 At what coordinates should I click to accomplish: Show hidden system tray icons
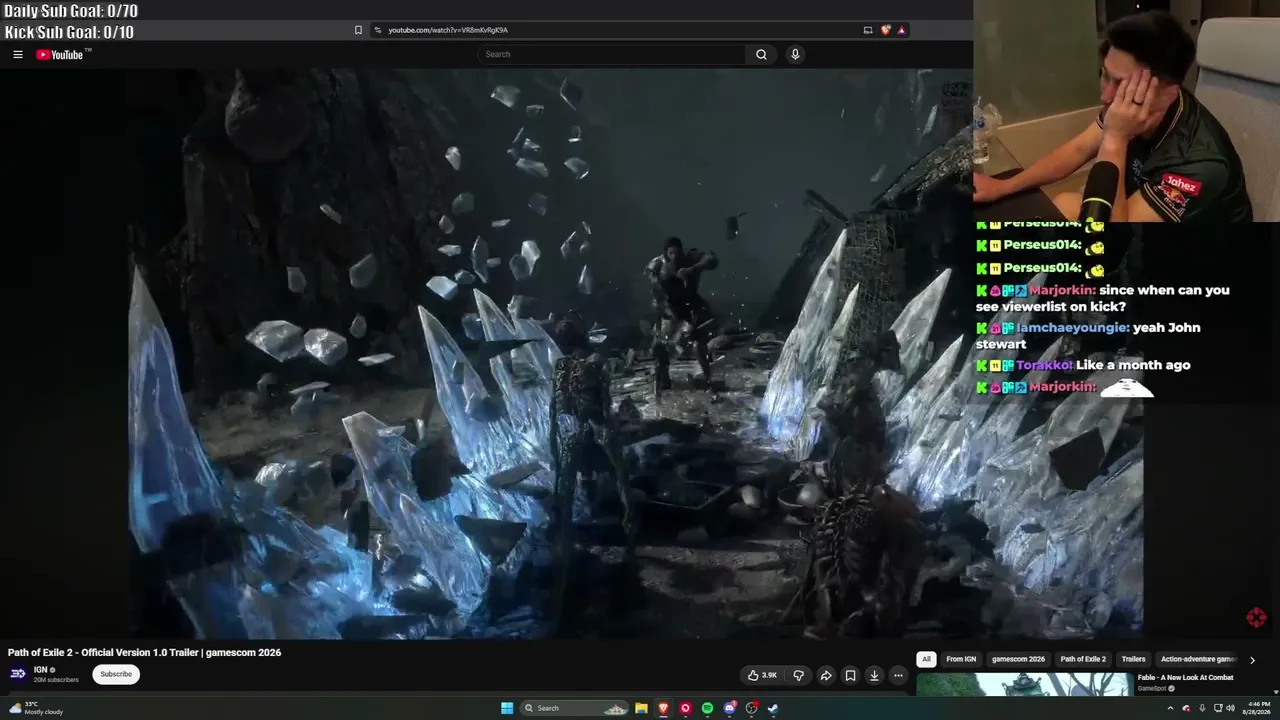tap(1170, 708)
